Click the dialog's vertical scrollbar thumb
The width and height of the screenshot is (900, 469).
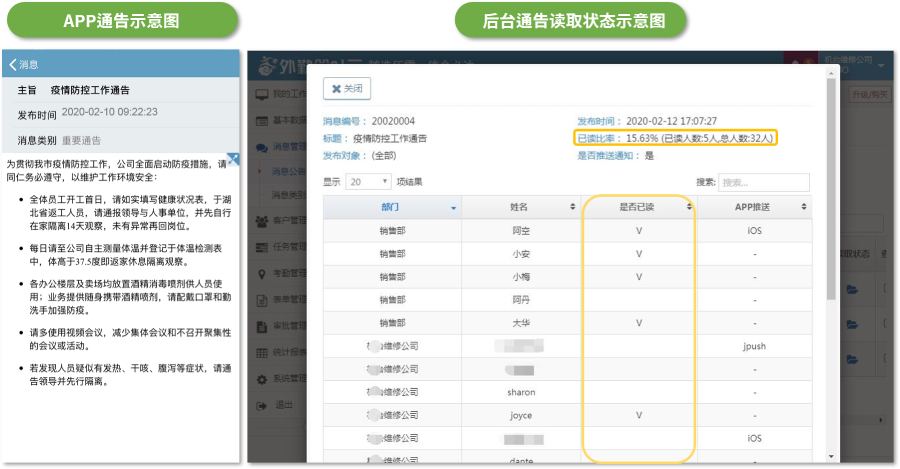pos(831,189)
